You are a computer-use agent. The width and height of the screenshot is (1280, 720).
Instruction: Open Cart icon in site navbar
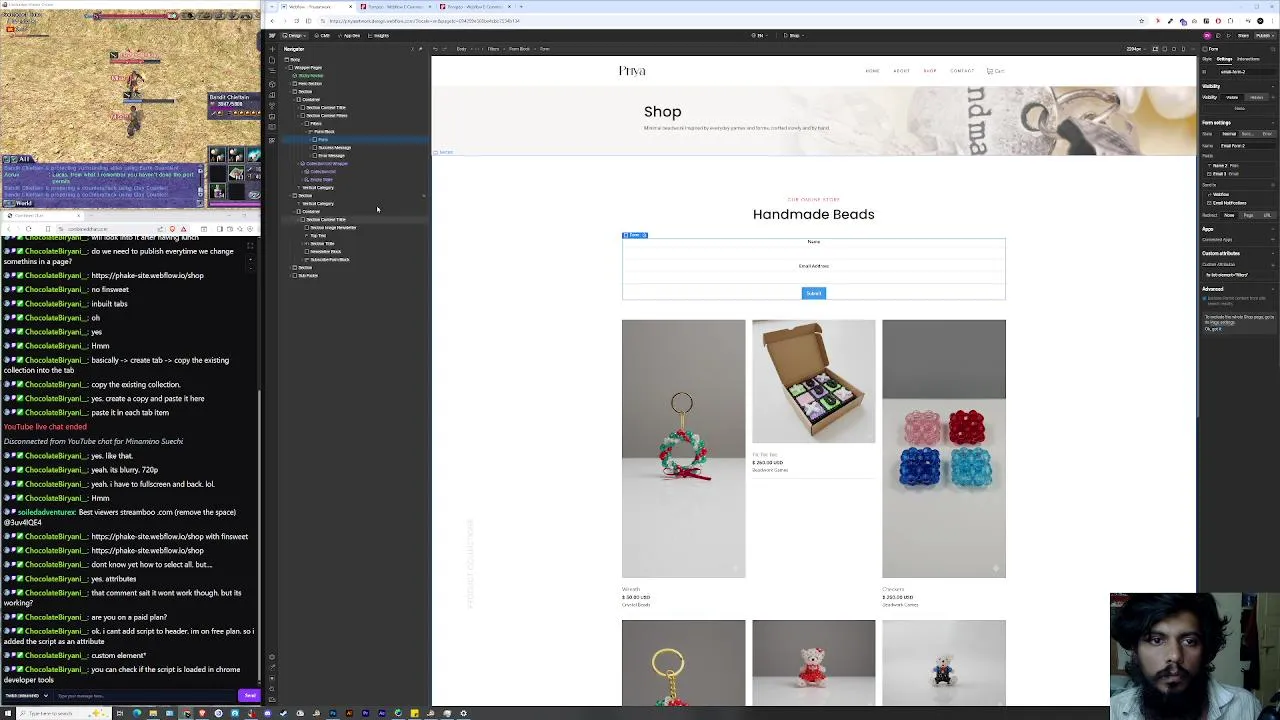click(995, 71)
